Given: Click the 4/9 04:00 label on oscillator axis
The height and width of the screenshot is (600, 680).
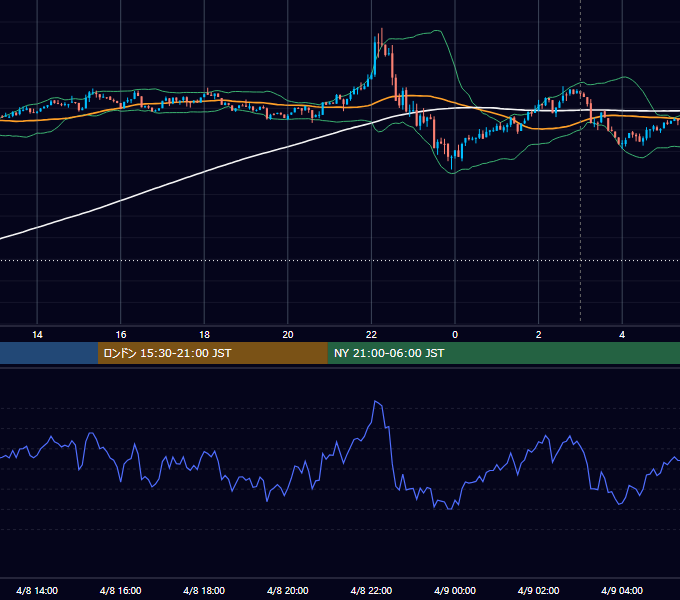Looking at the screenshot, I should 622,590.
